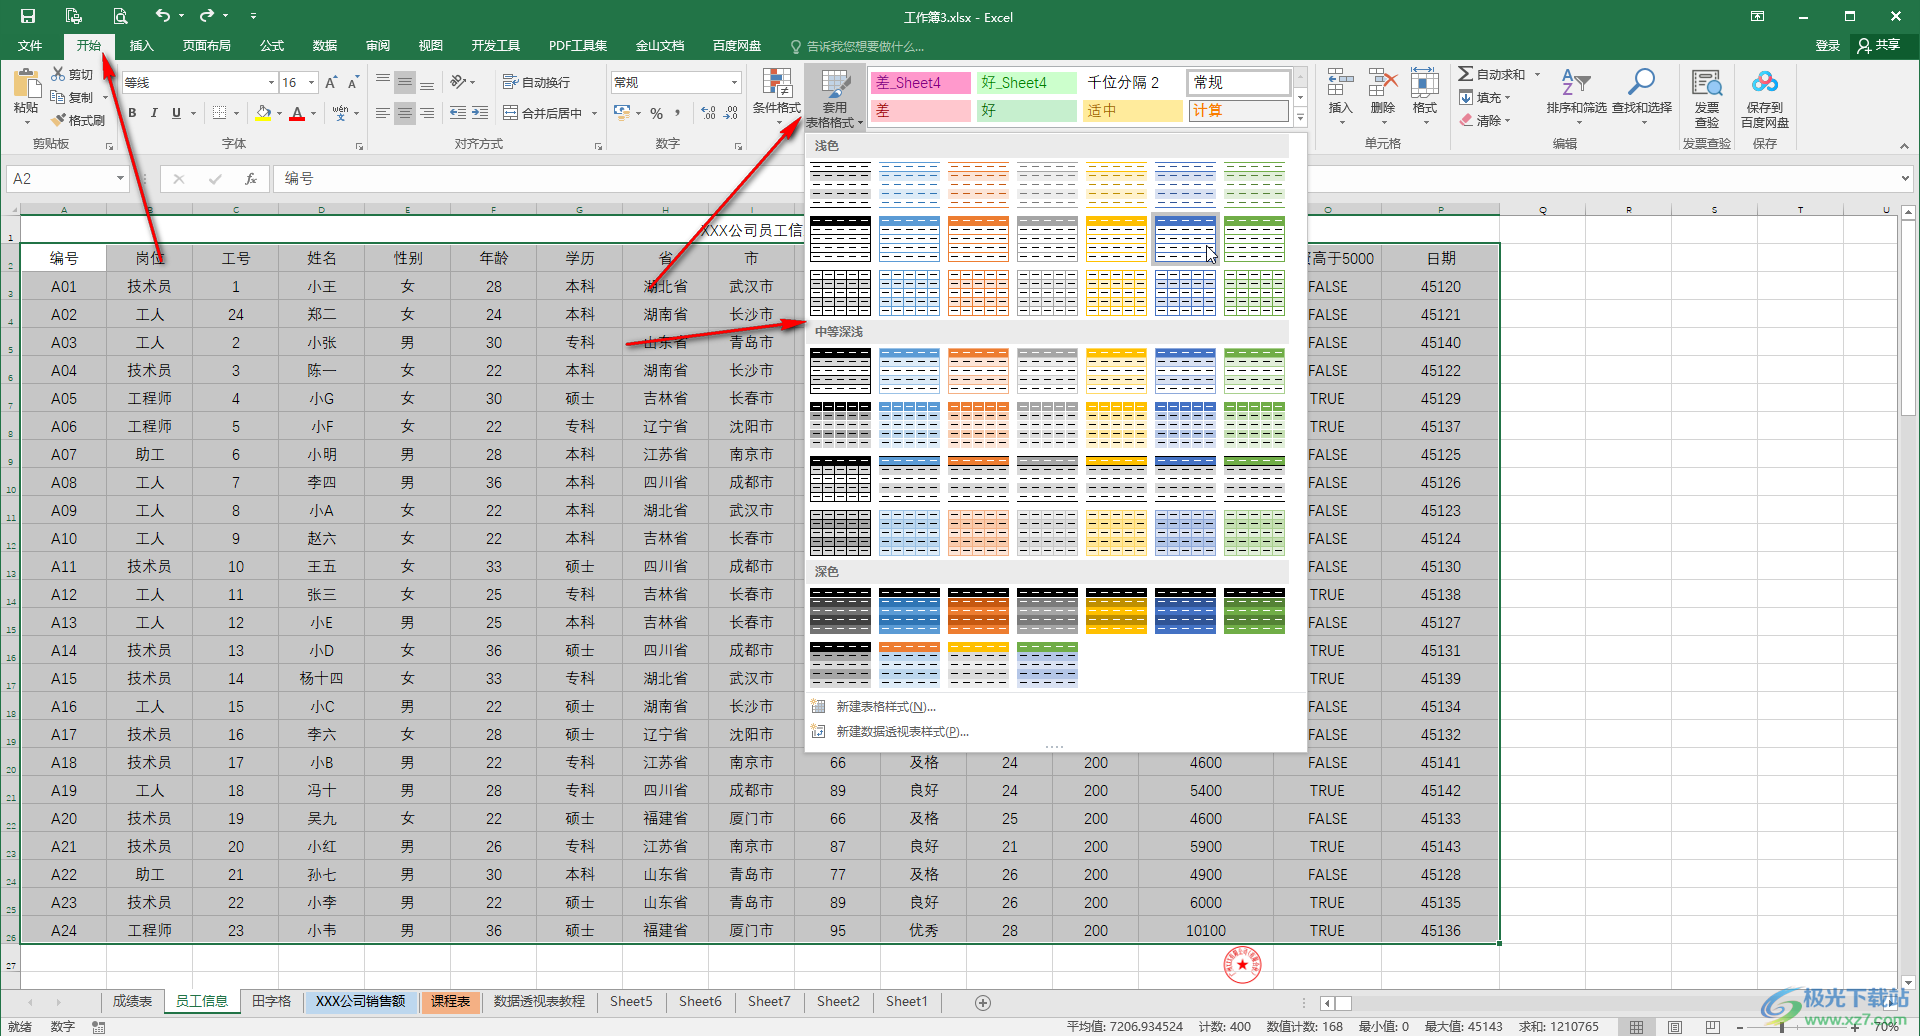Click New Table Style (新建表格样式)
The width and height of the screenshot is (1920, 1036).
pos(885,706)
